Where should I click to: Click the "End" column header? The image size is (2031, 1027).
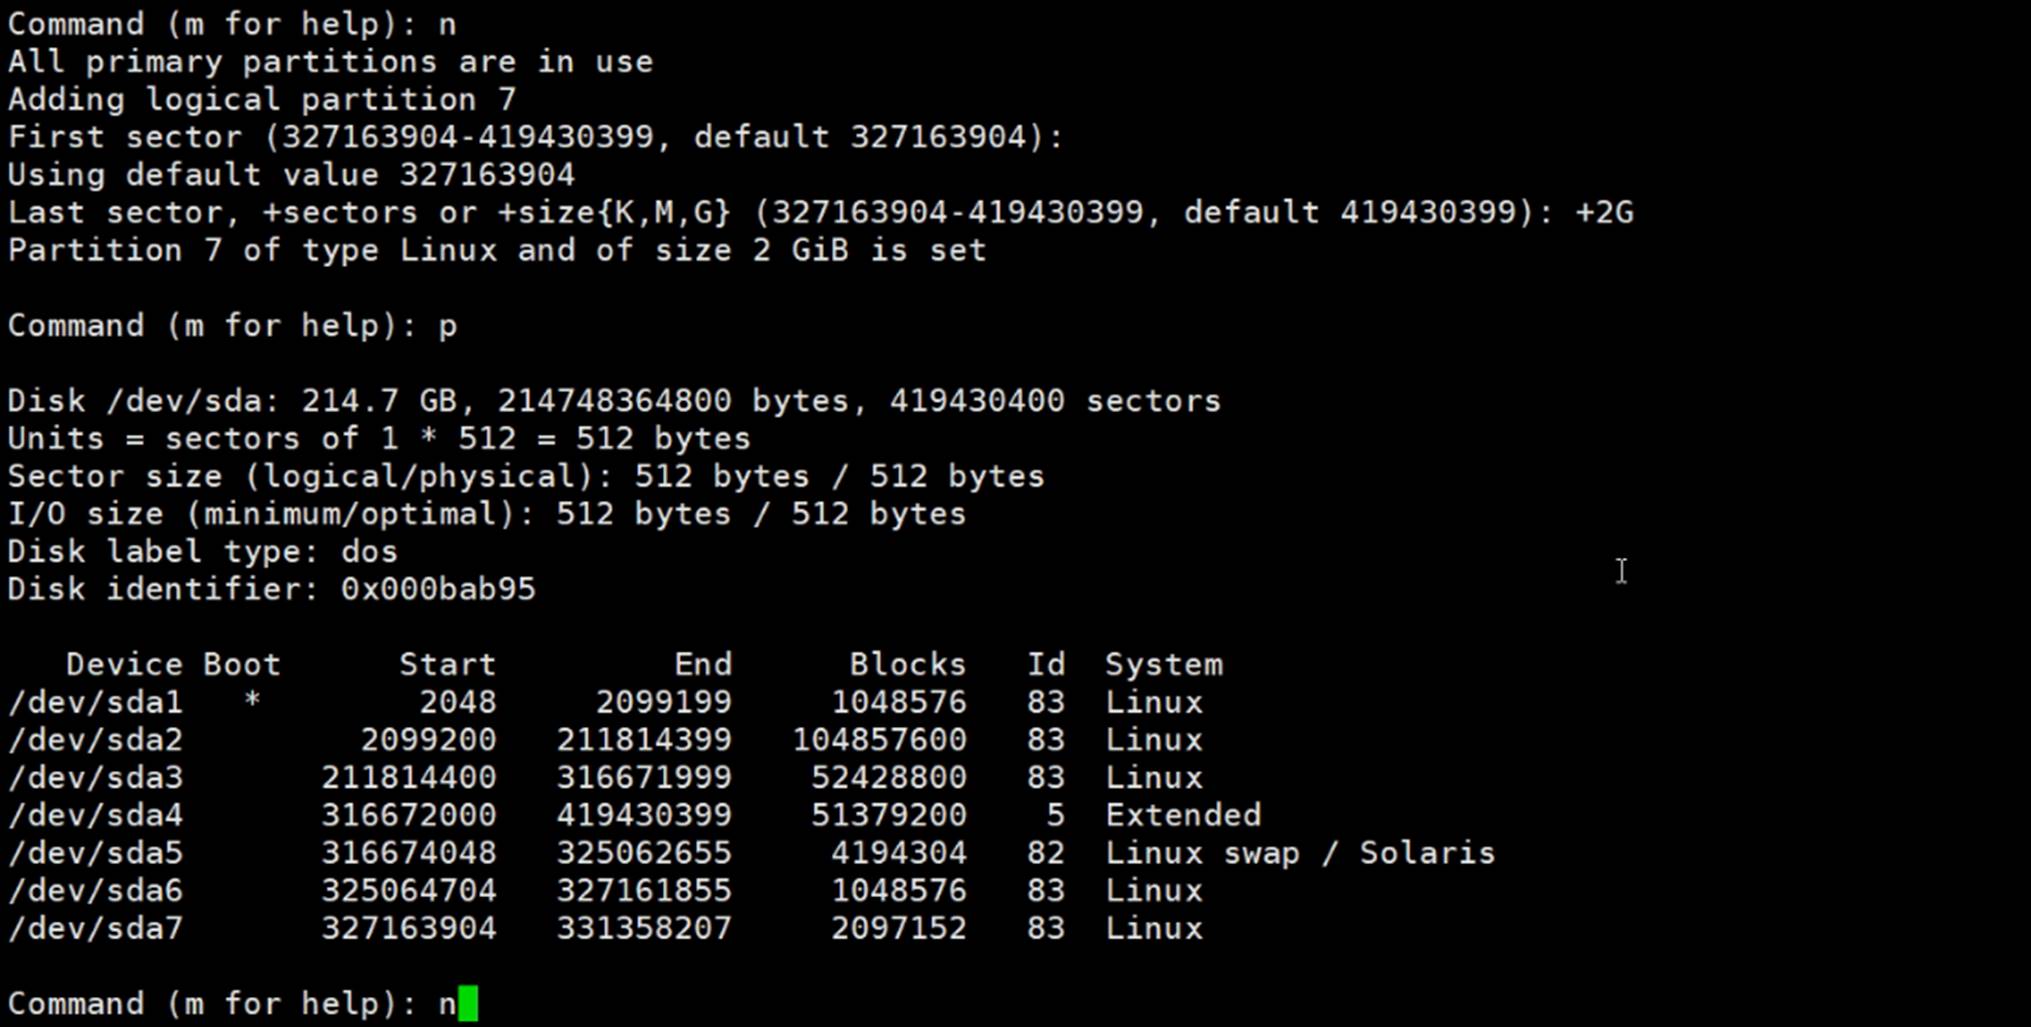(702, 664)
